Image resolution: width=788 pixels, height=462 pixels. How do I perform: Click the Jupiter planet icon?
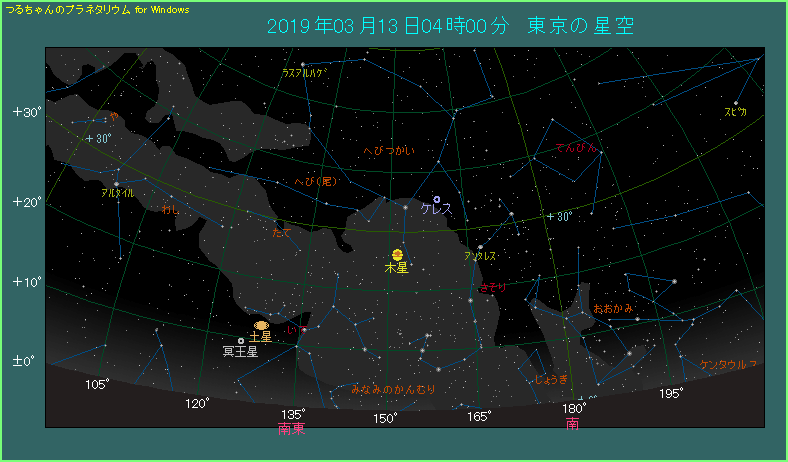pyautogui.click(x=397, y=255)
